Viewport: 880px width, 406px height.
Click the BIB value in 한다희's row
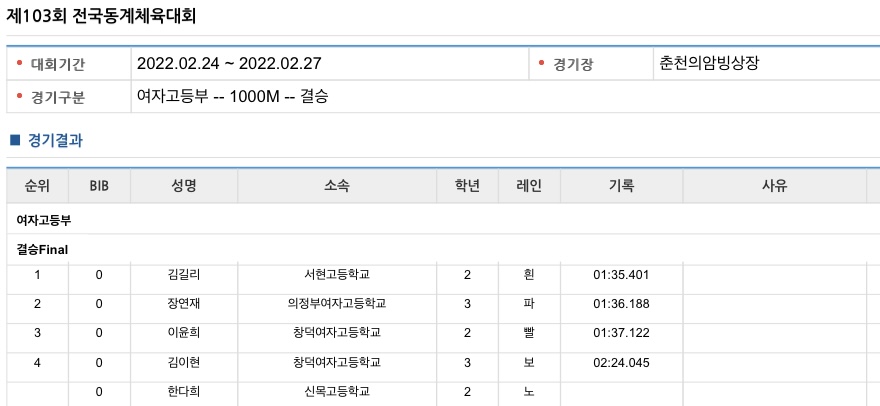pos(99,391)
